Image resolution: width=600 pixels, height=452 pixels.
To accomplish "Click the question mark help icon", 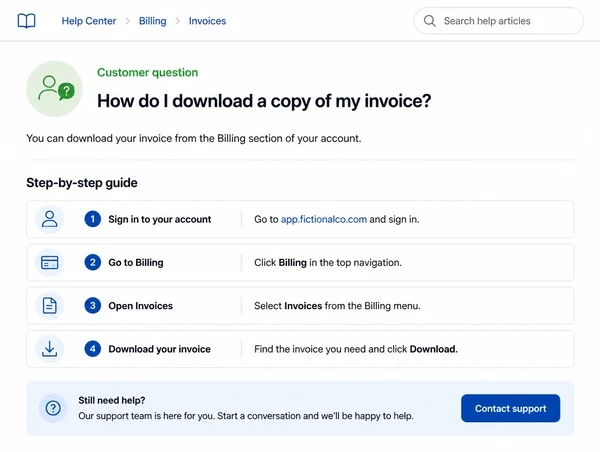I will tap(53, 408).
